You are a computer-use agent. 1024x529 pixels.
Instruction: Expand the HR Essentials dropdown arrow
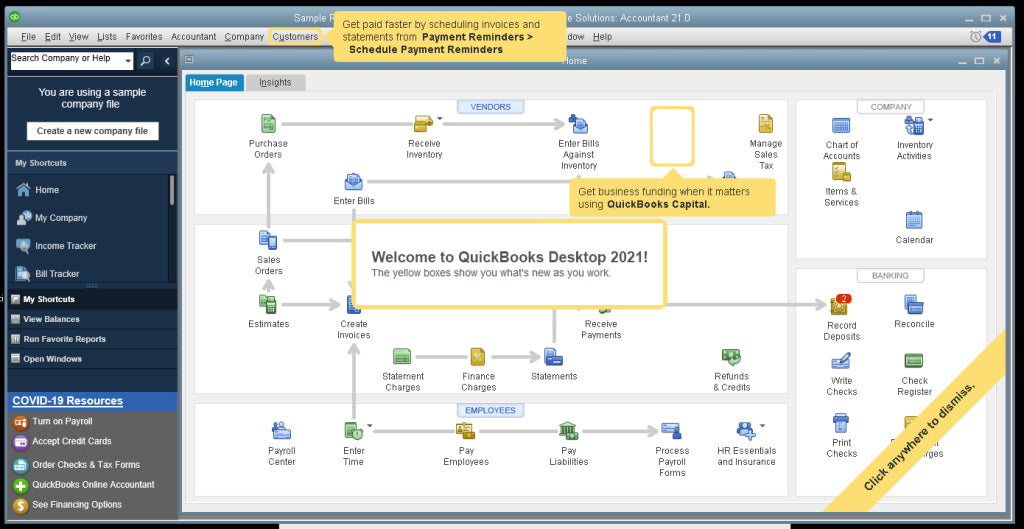[762, 425]
